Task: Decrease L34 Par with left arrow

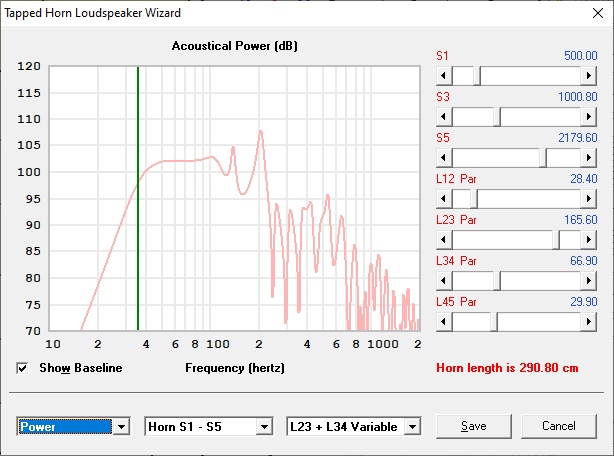Action: pyautogui.click(x=444, y=281)
